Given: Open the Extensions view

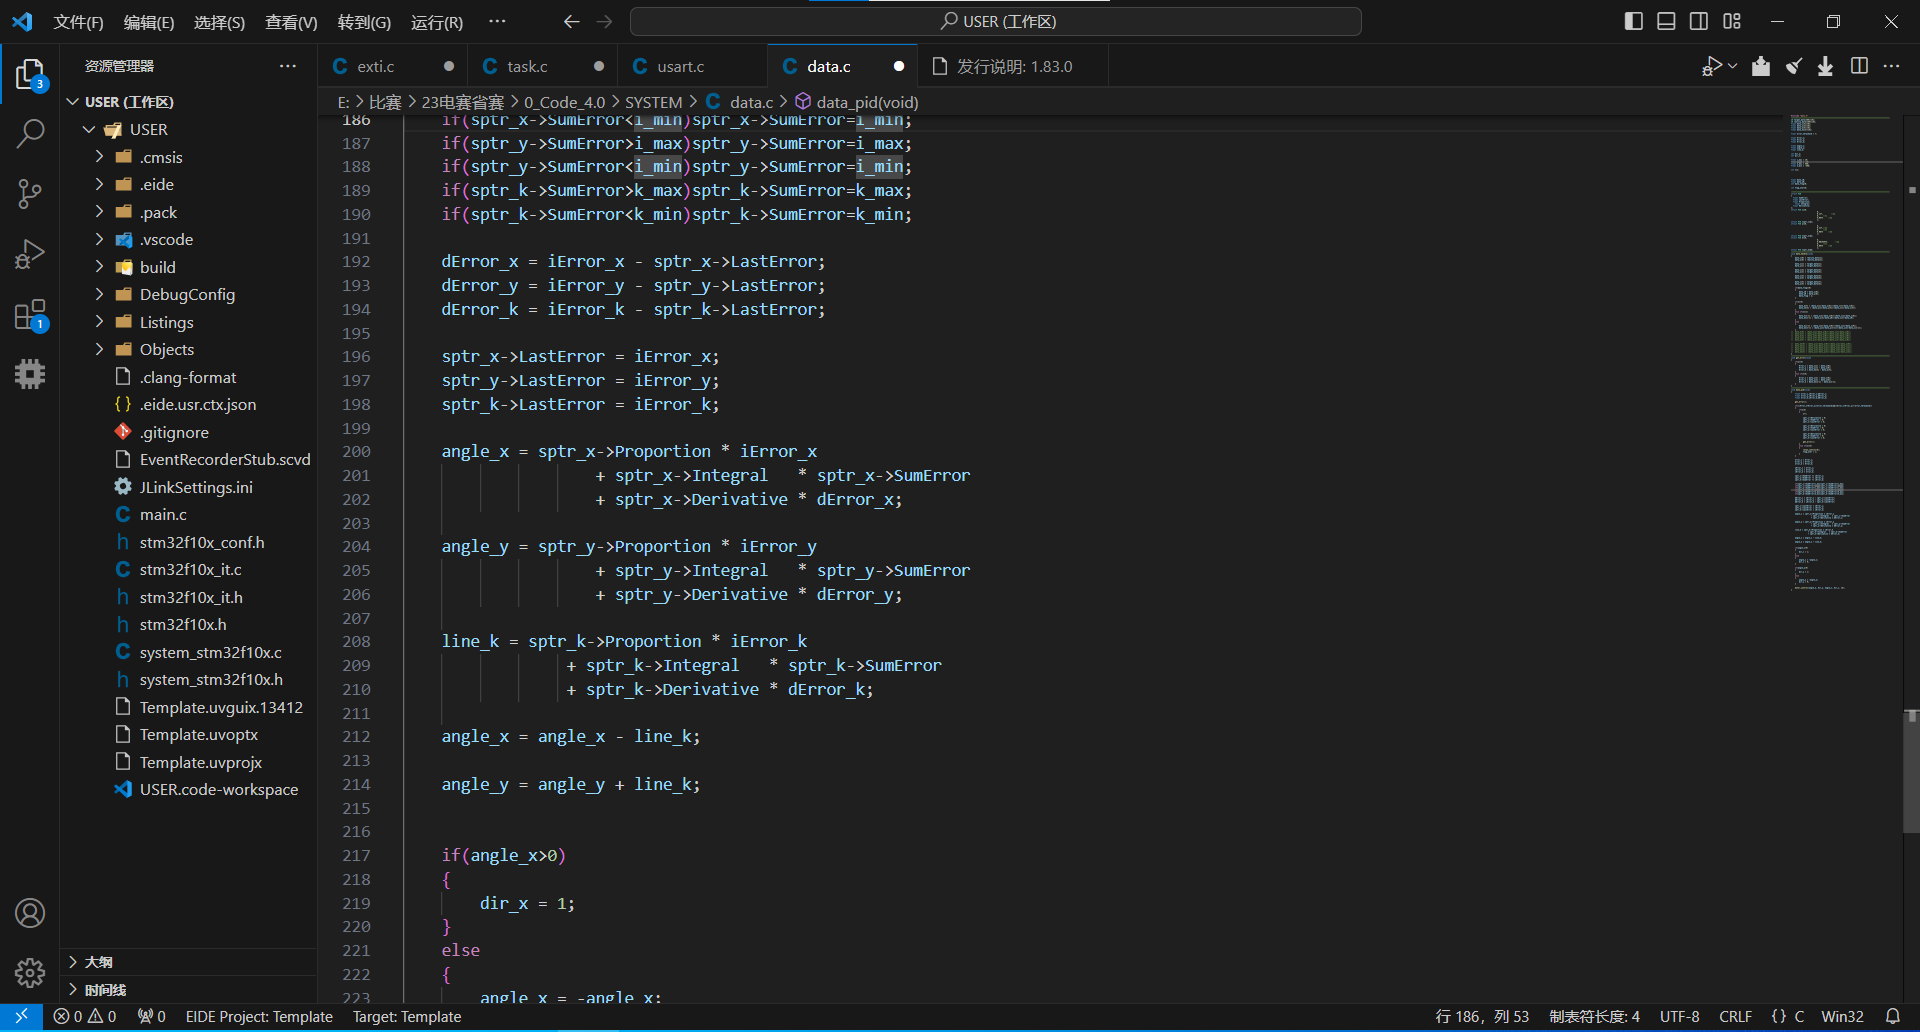Looking at the screenshot, I should click(x=30, y=315).
